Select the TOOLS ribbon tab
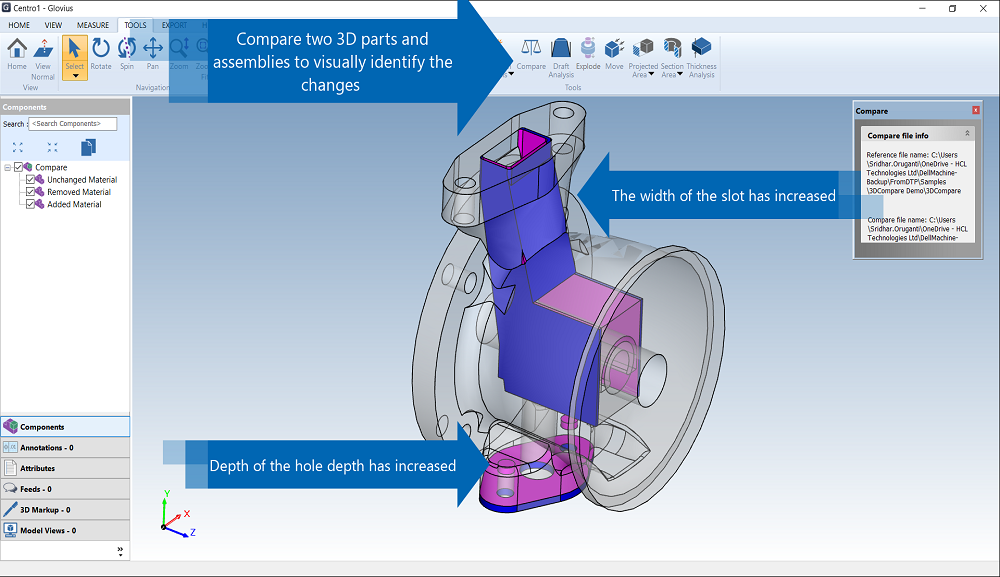Screen dimensions: 1000x577 (135, 26)
